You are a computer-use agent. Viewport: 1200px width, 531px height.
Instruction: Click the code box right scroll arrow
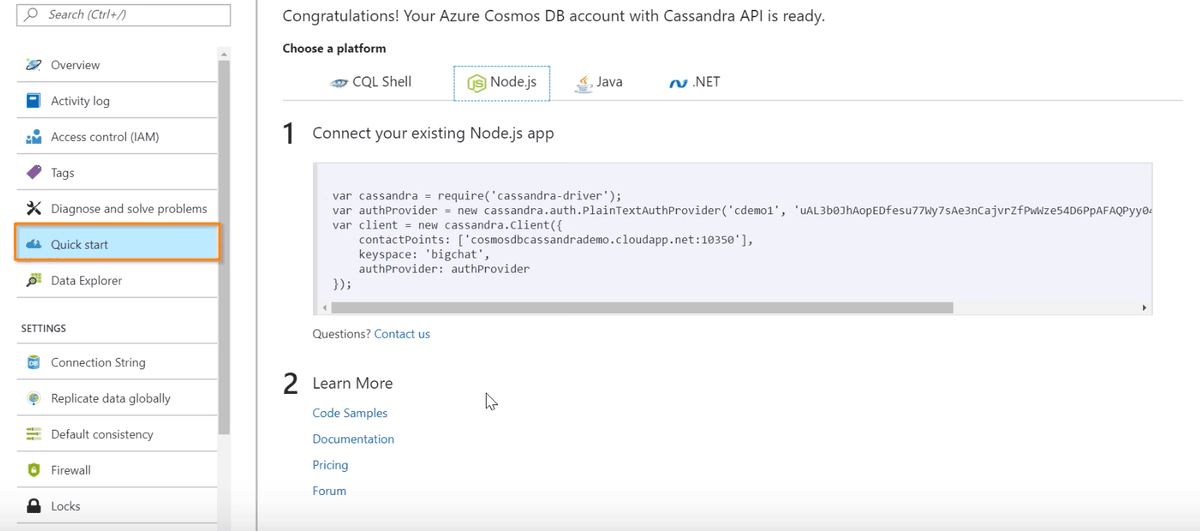tap(1144, 308)
